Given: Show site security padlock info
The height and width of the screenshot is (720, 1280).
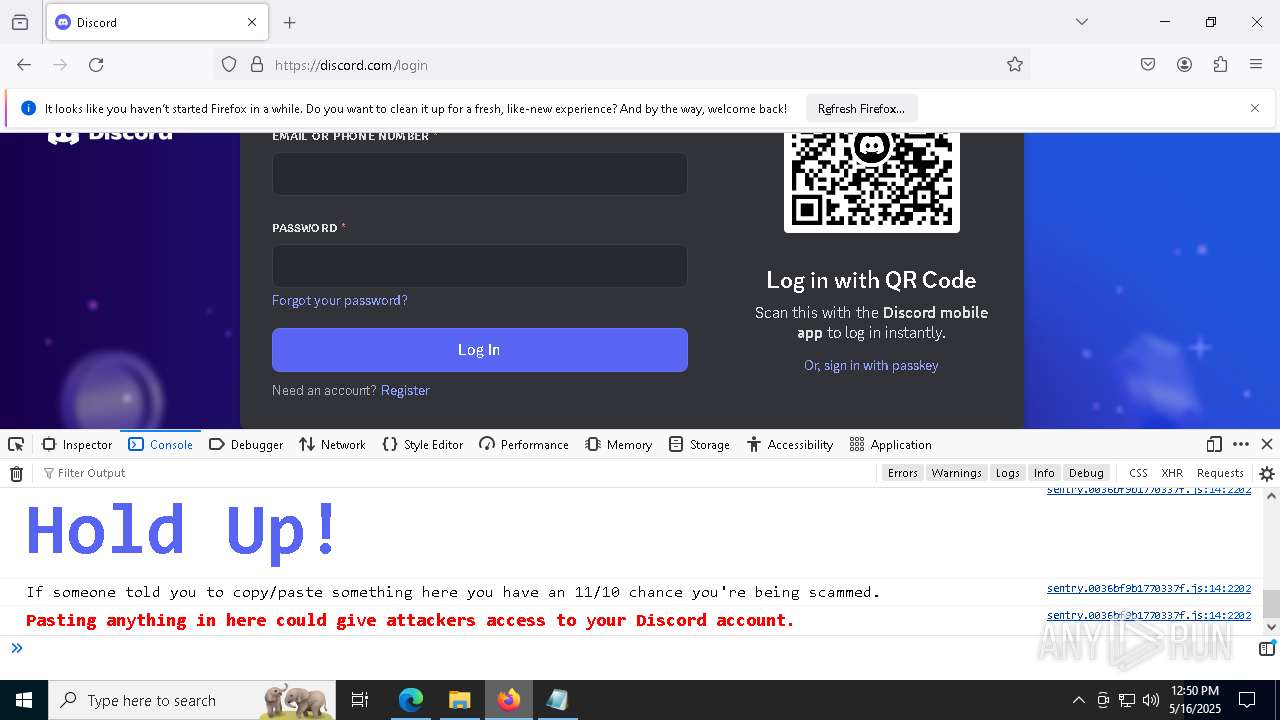Looking at the screenshot, I should (x=257, y=65).
